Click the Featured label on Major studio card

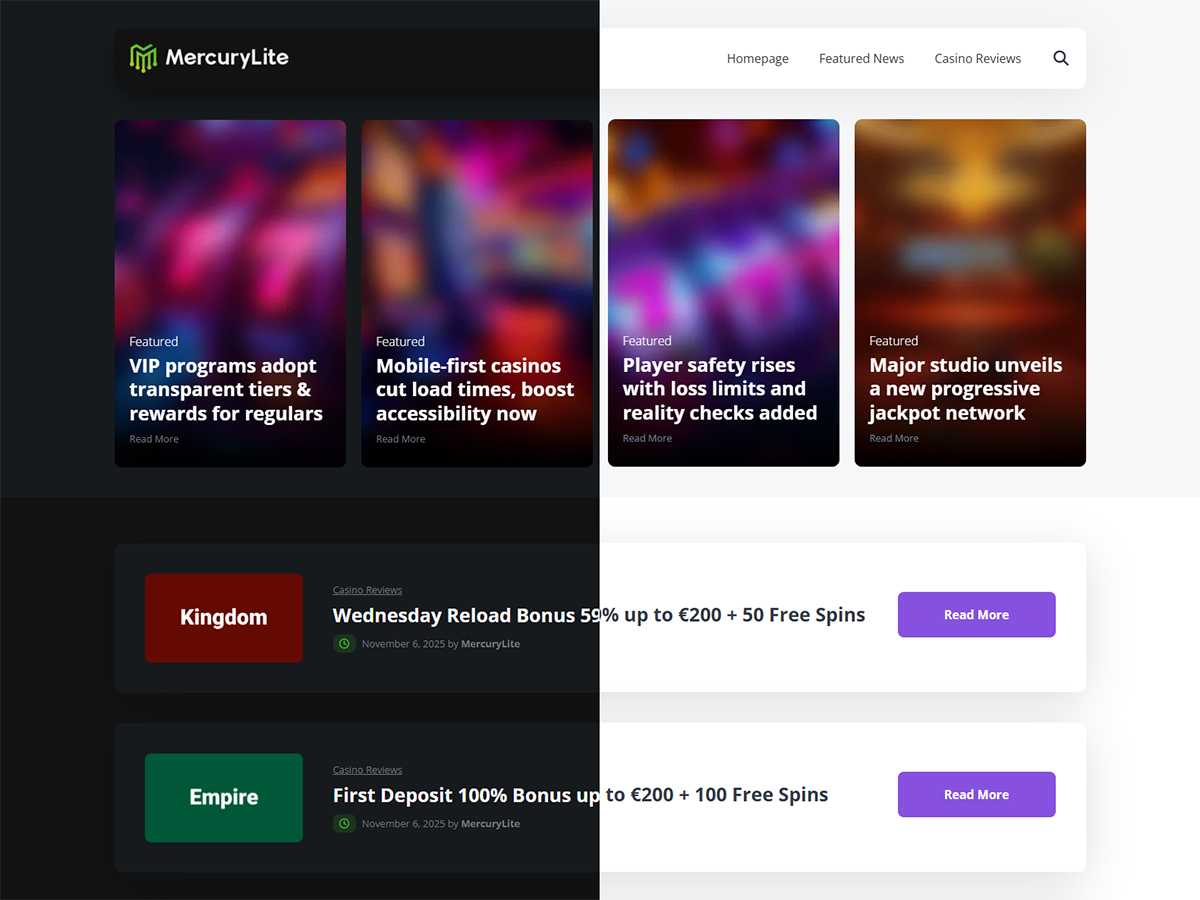tap(894, 341)
